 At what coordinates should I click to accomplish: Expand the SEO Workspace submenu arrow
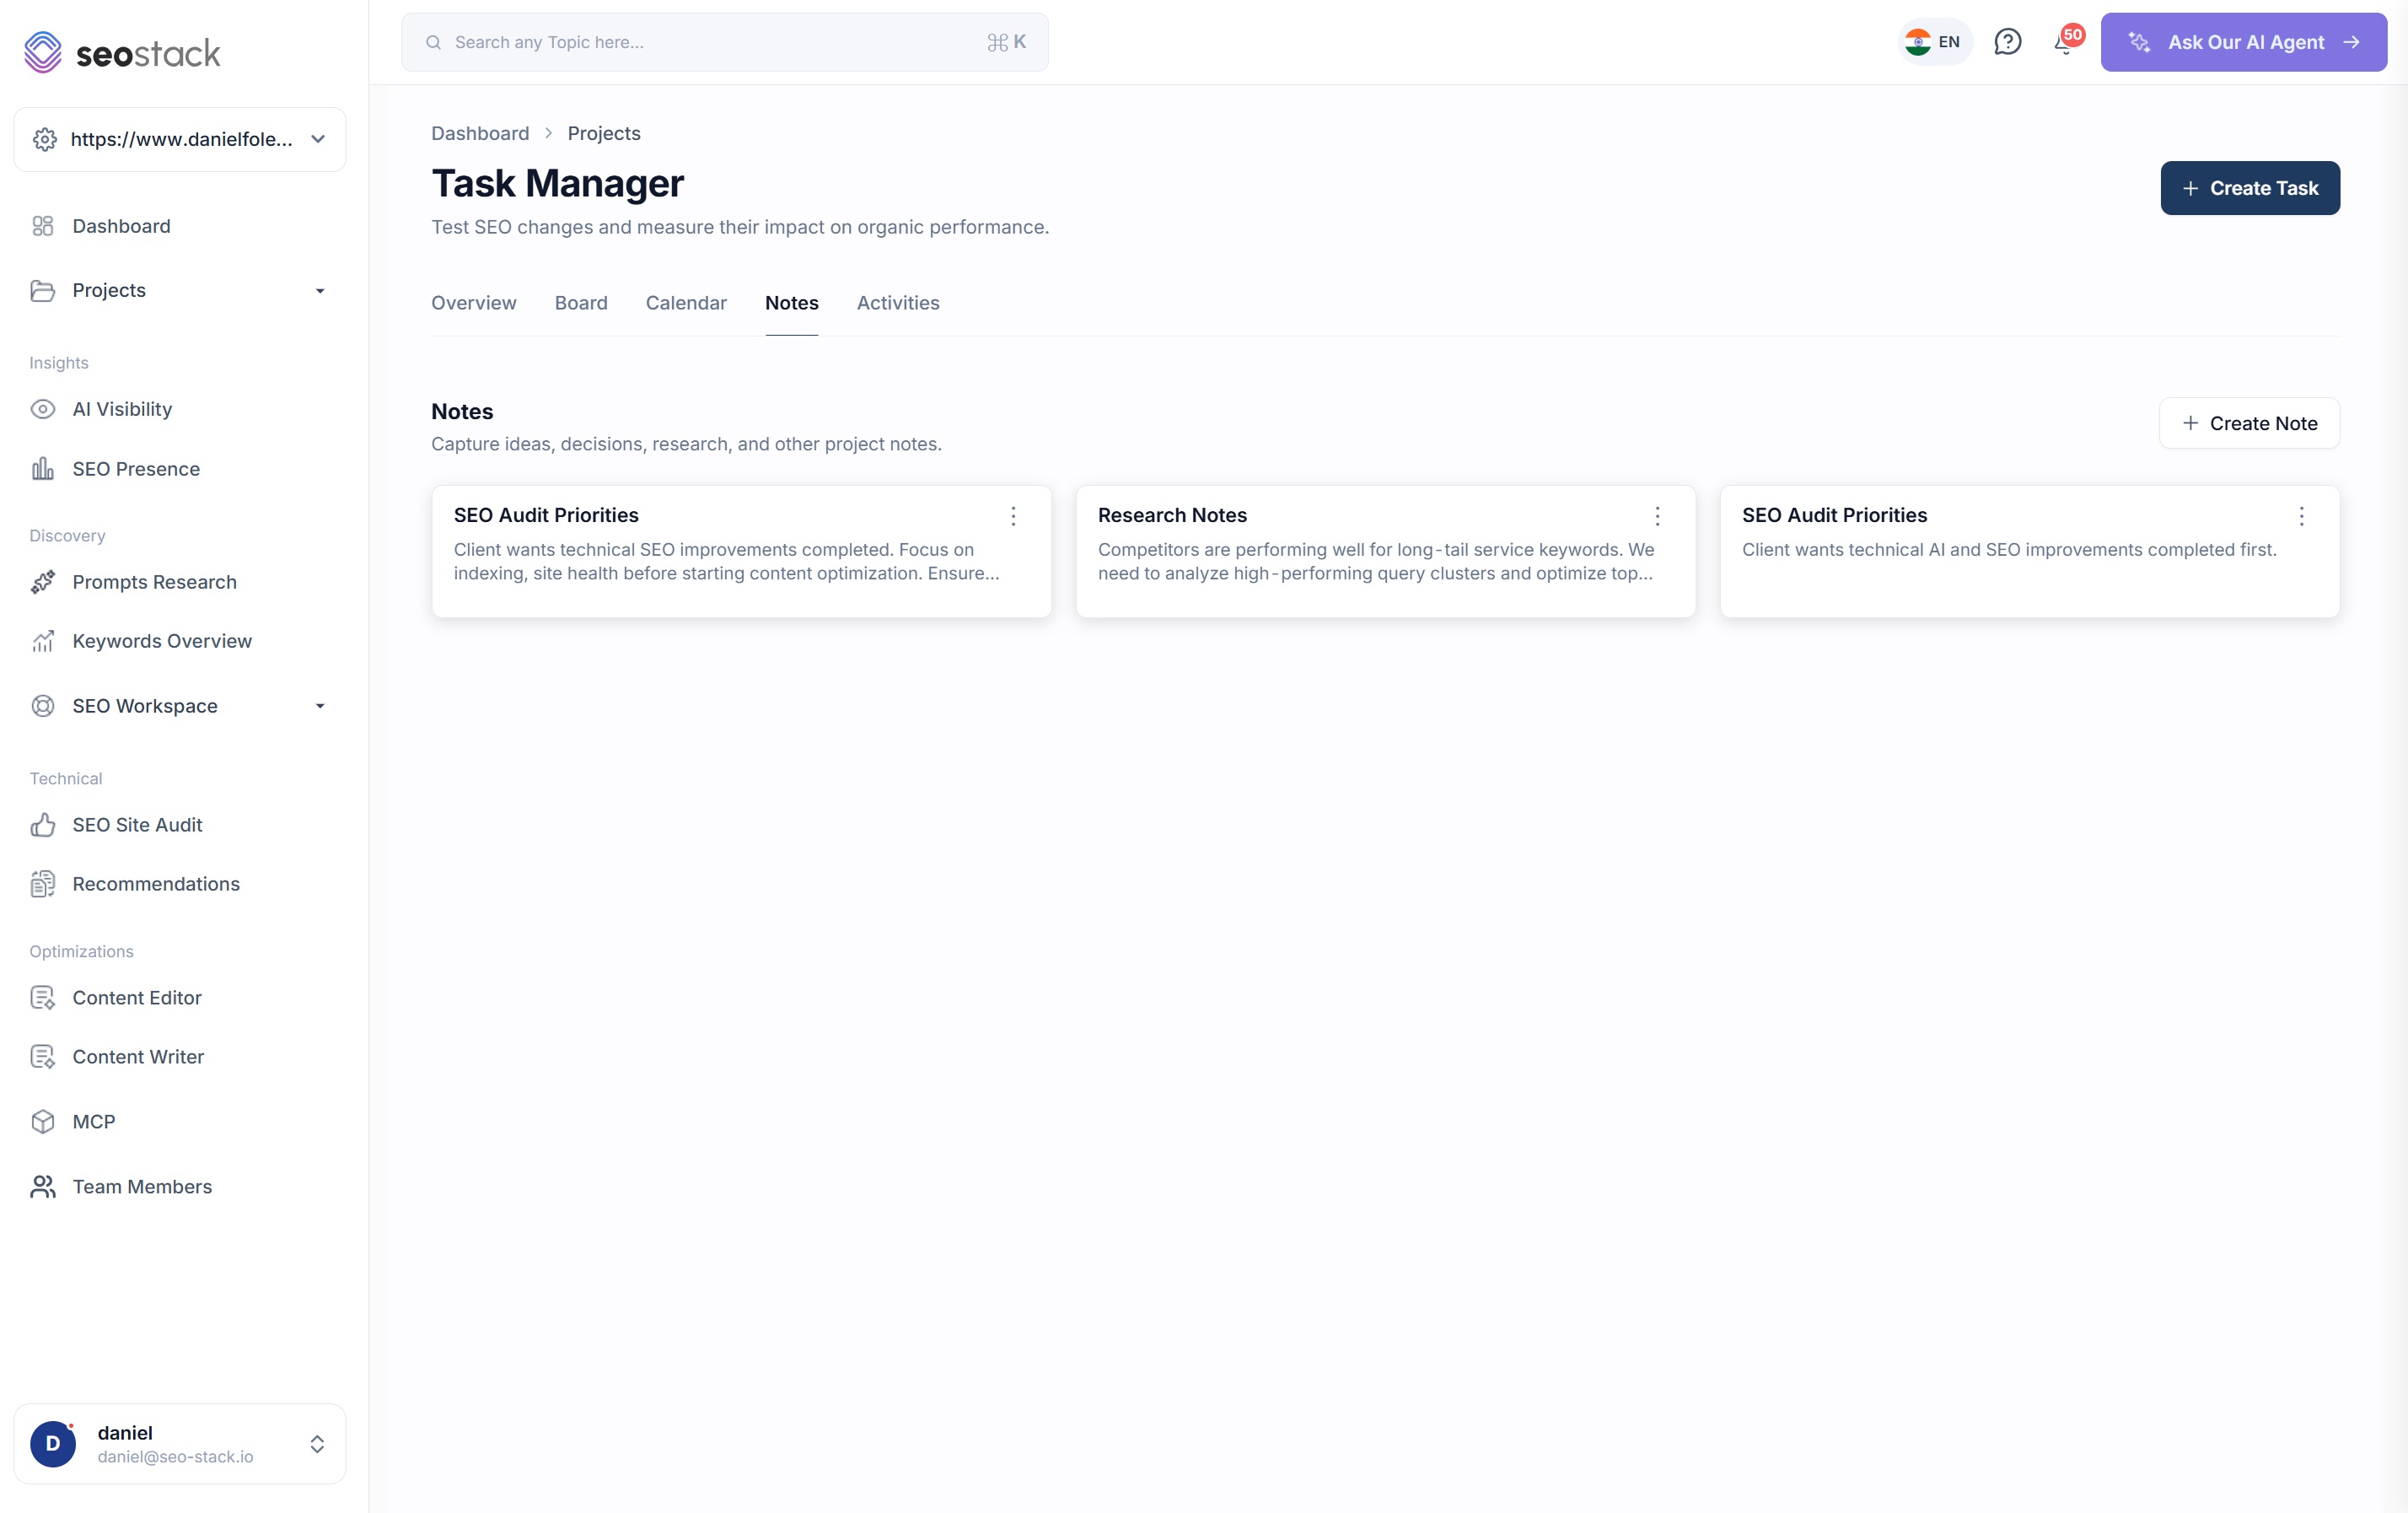point(320,706)
